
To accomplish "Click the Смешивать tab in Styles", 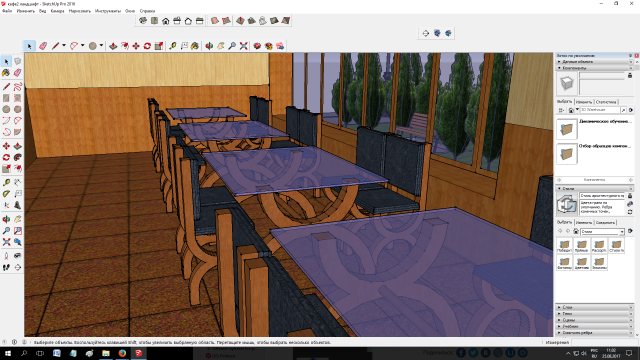I will pos(605,222).
